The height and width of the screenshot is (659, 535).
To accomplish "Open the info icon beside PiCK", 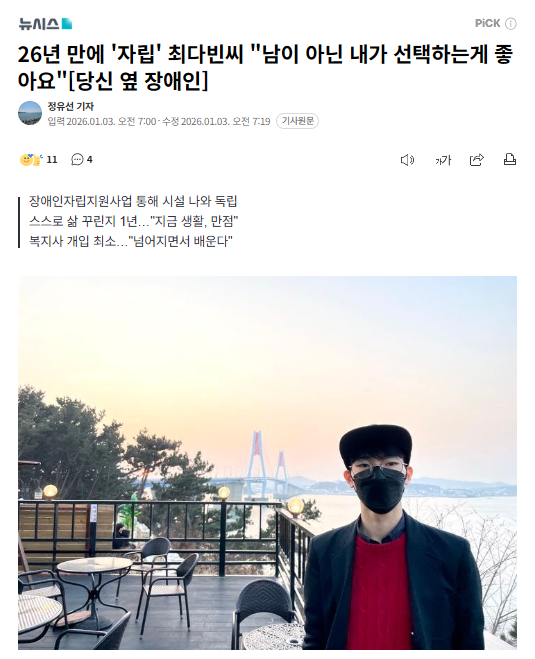I will (510, 24).
